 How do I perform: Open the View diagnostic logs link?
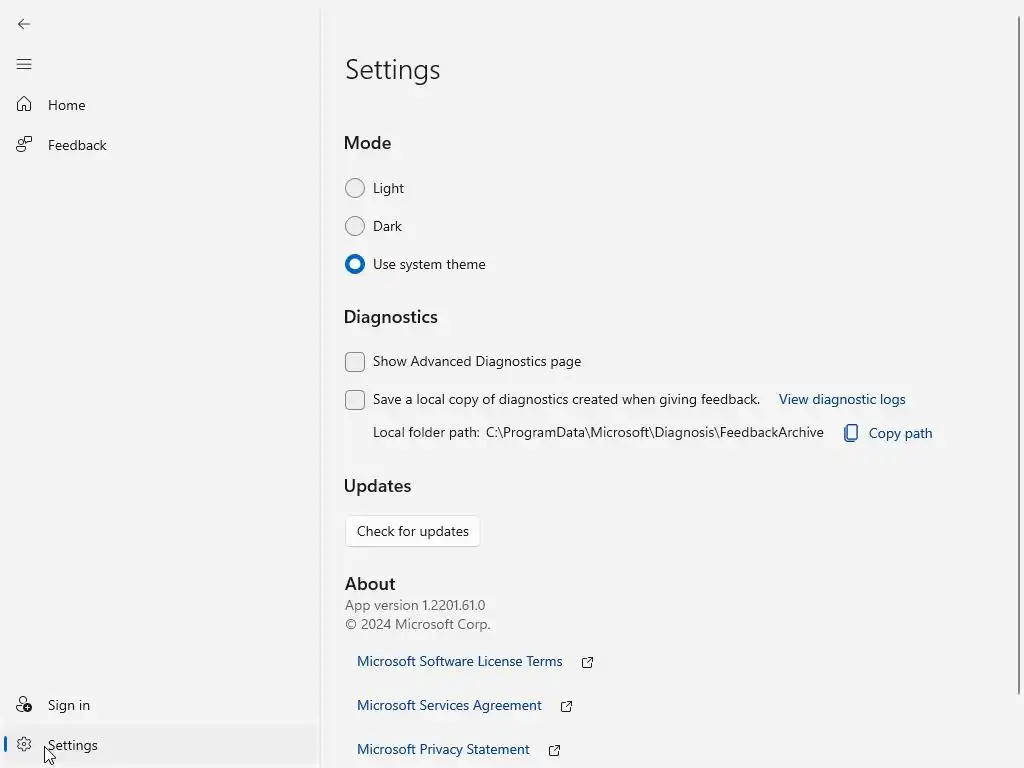click(x=842, y=399)
